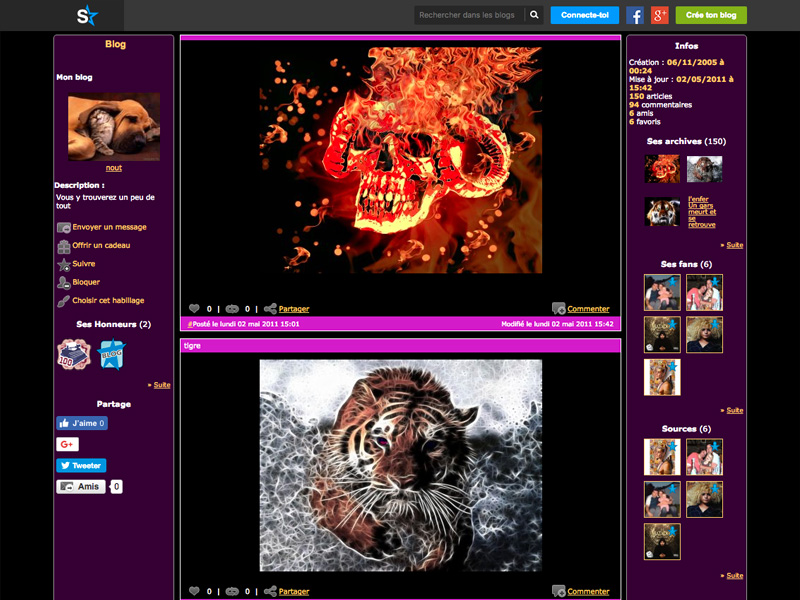Toggle Suivre to follow this blog
The height and width of the screenshot is (600, 800).
[x=83, y=264]
